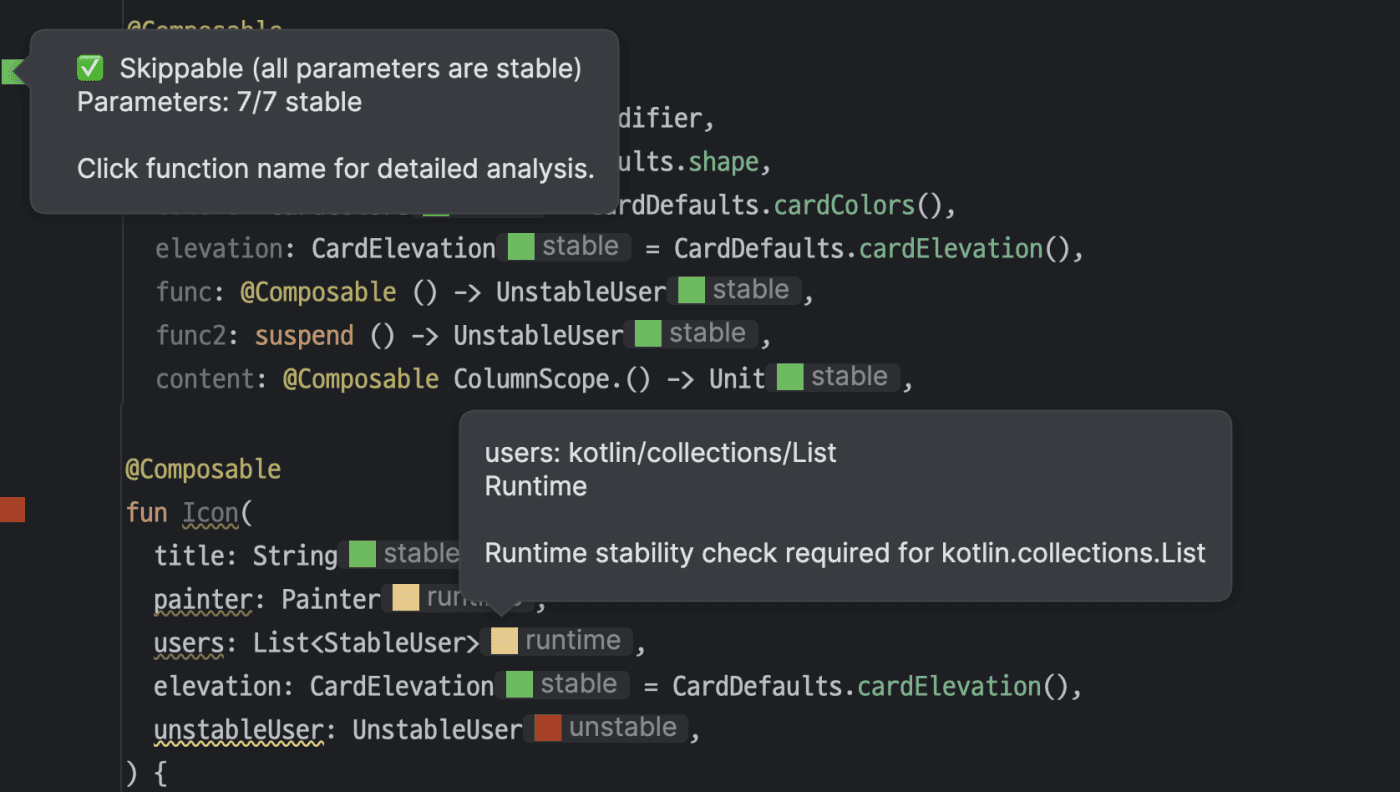This screenshot has width=1400, height=792.
Task: Click the green skippable gutter icon
Action: click(12, 71)
